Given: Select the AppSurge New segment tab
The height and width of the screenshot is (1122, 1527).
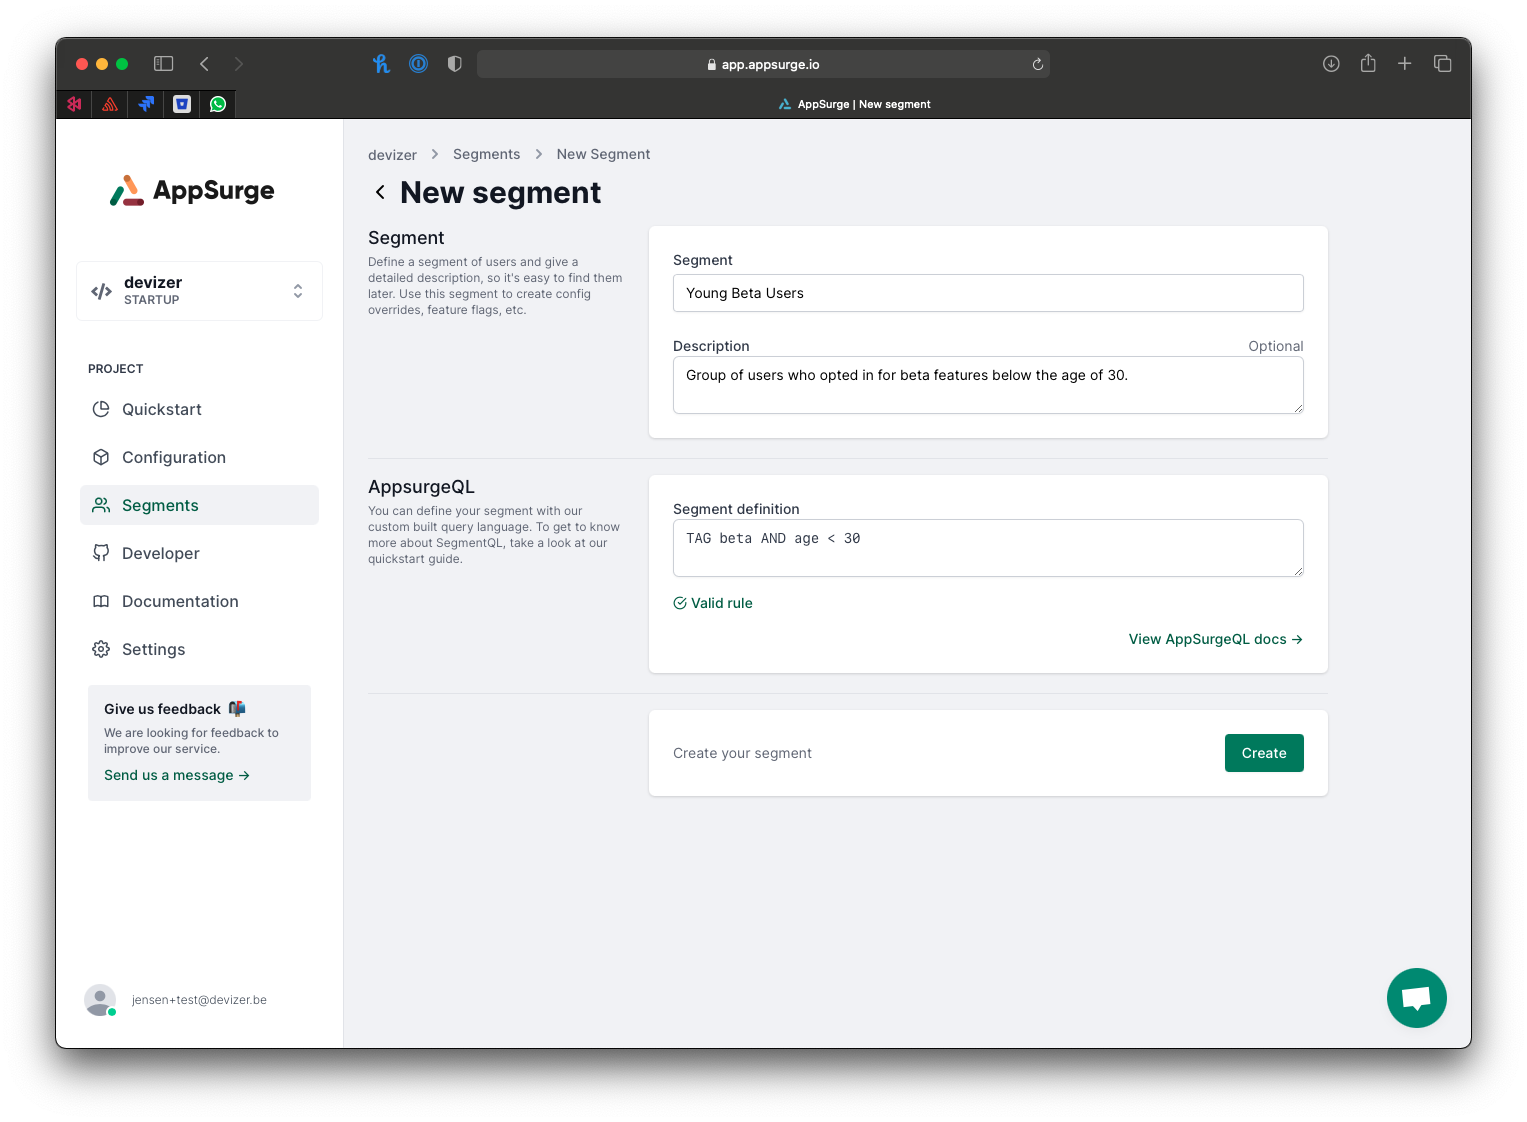Looking at the screenshot, I should click(853, 104).
